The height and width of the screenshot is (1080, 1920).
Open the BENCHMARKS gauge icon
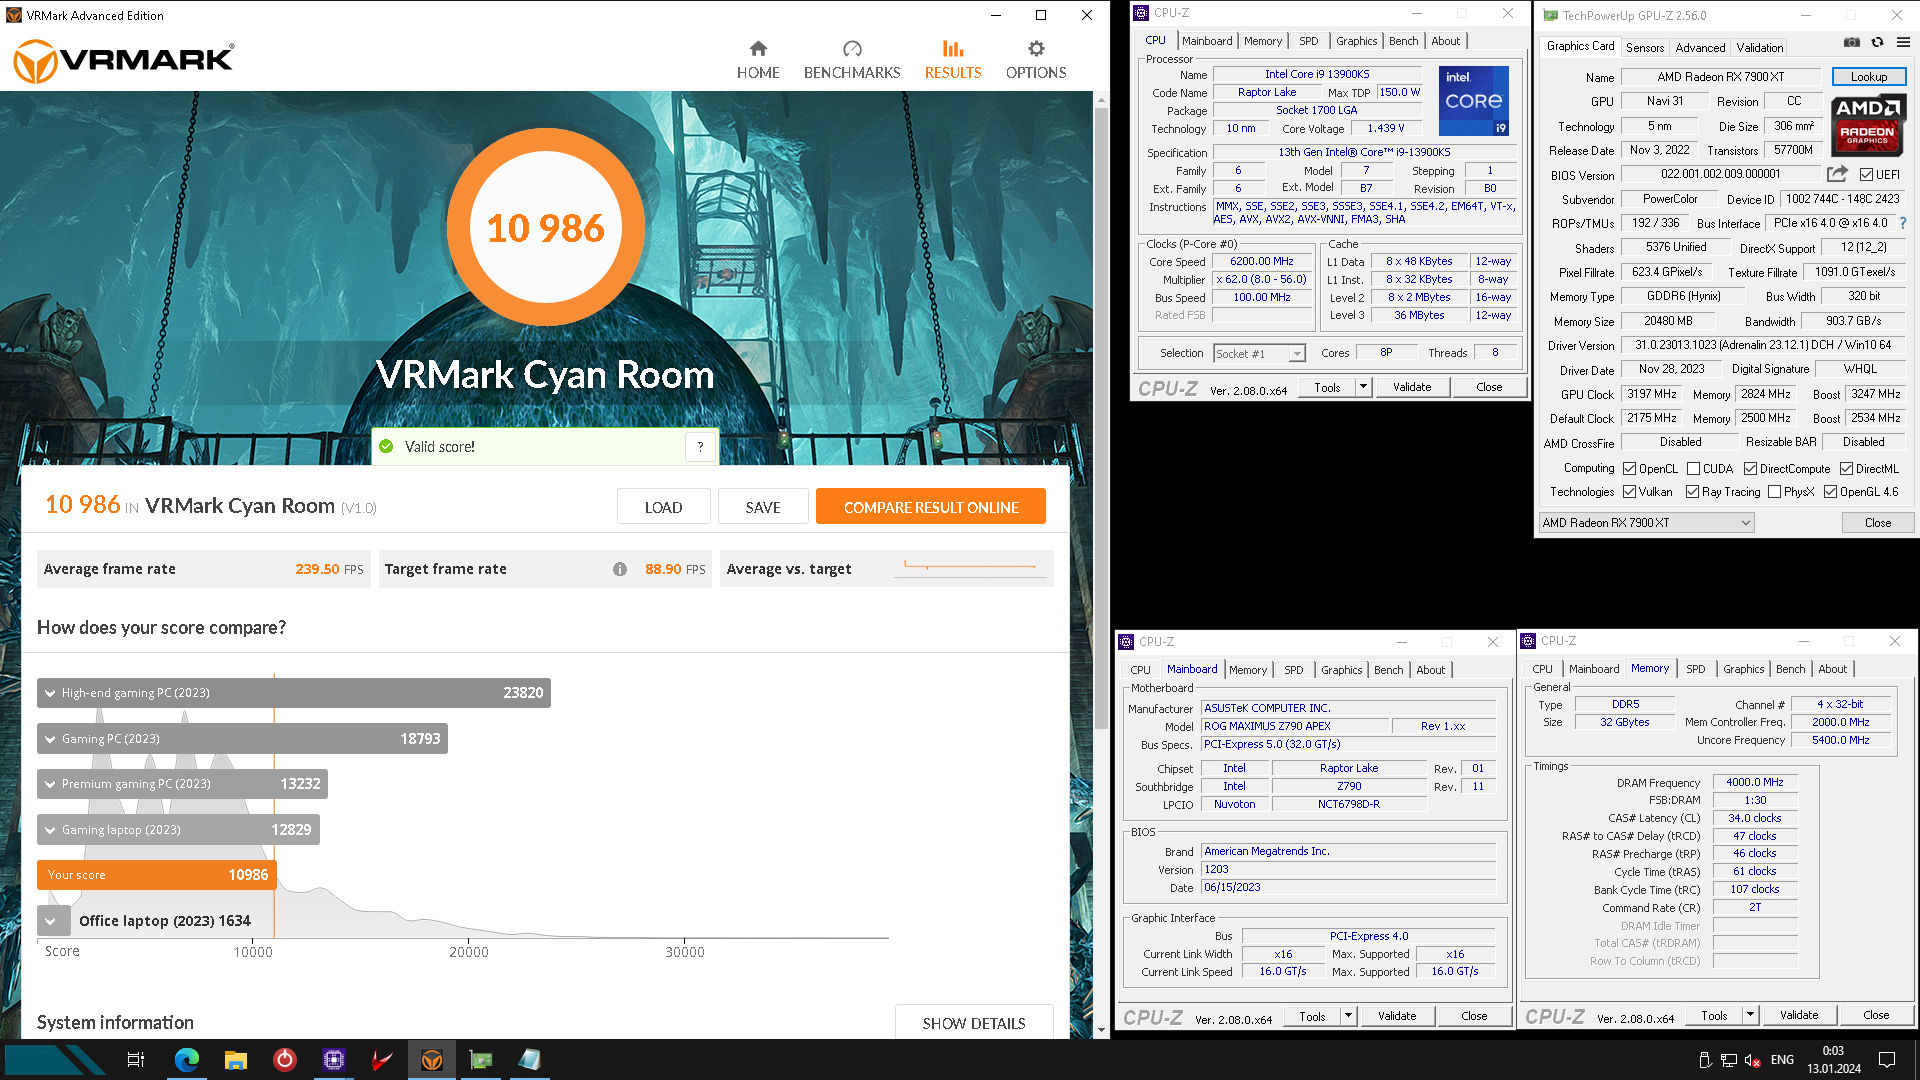click(852, 48)
